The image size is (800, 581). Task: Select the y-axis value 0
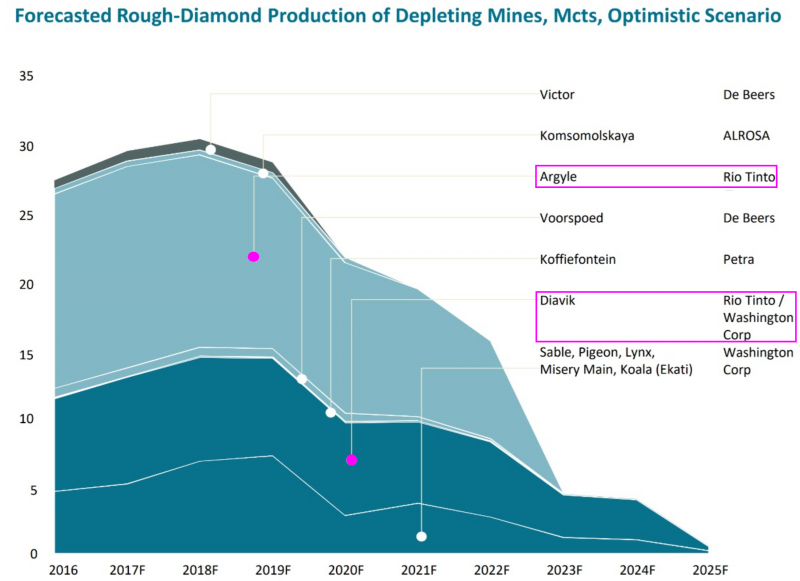[x=34, y=554]
